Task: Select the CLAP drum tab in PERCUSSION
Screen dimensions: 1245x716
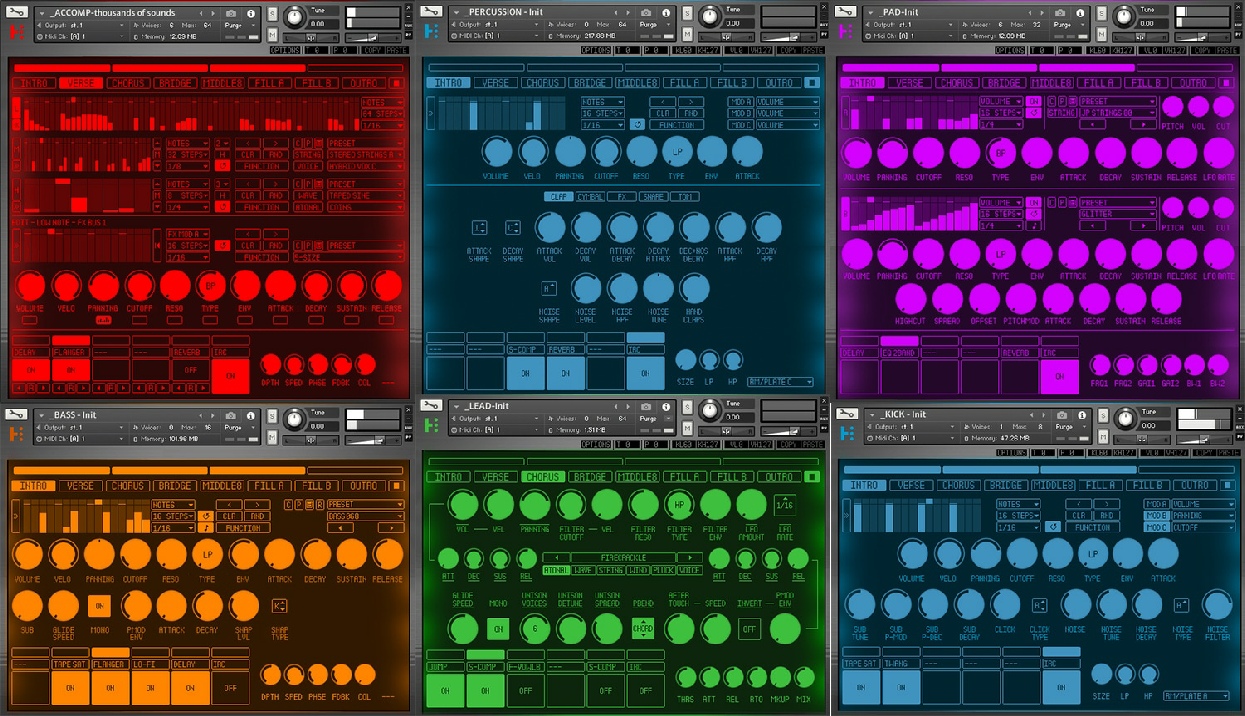Action: pos(560,196)
